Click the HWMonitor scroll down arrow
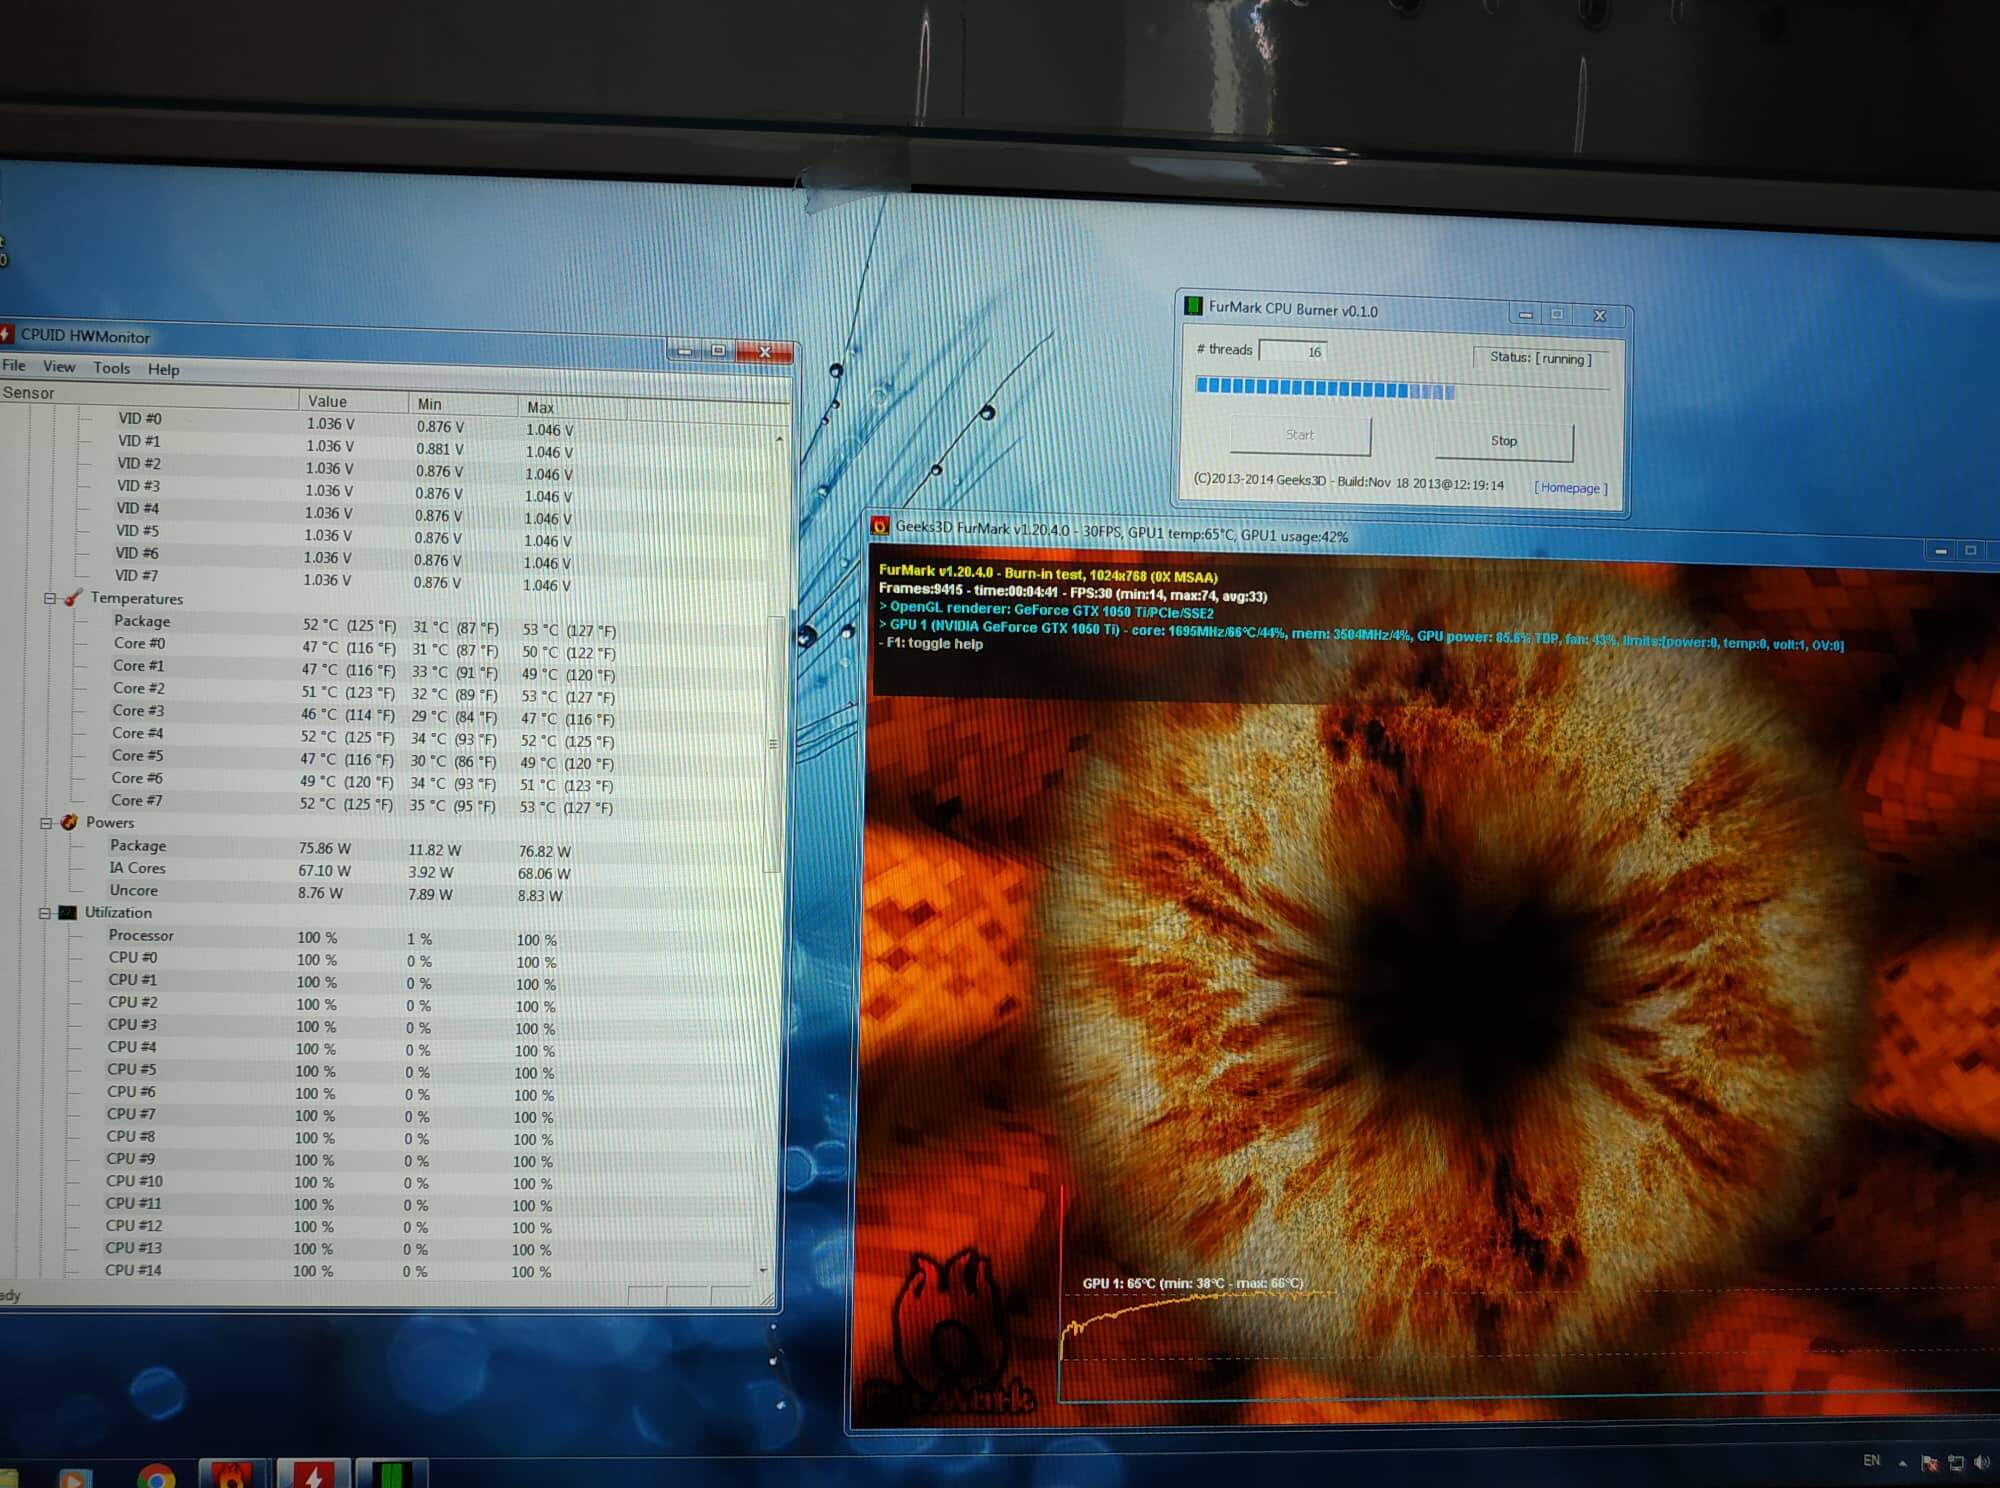This screenshot has width=2000, height=1488. coord(764,1270)
